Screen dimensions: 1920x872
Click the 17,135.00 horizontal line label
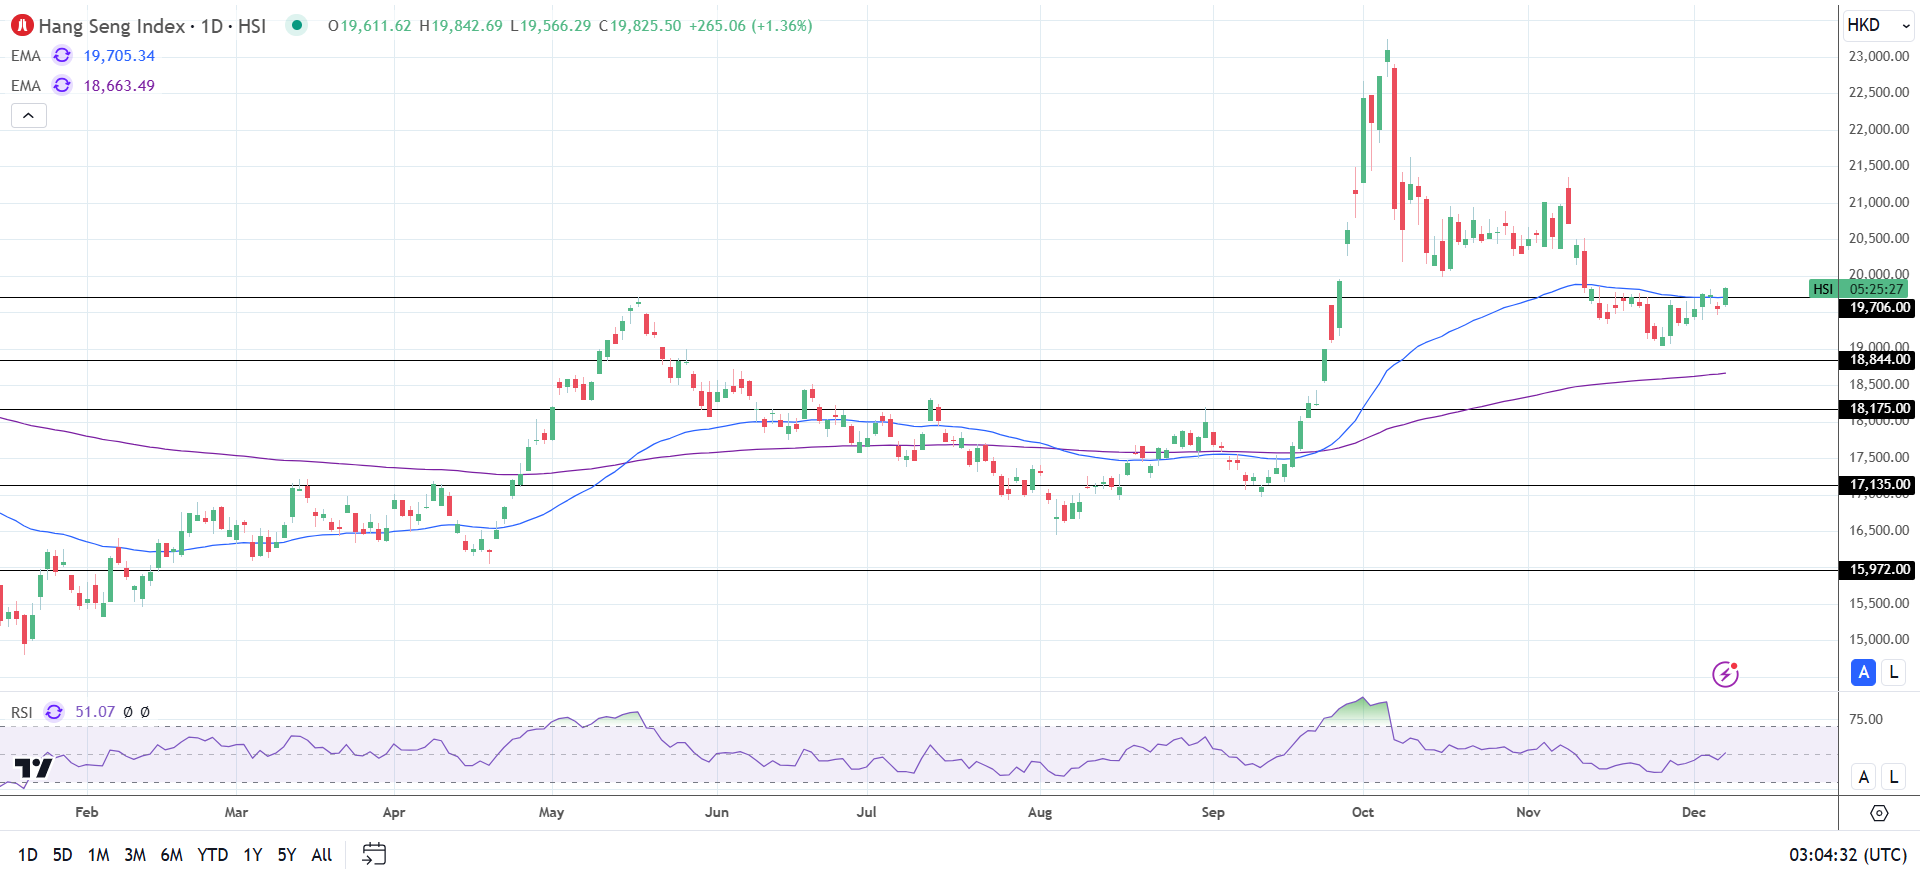click(1878, 485)
